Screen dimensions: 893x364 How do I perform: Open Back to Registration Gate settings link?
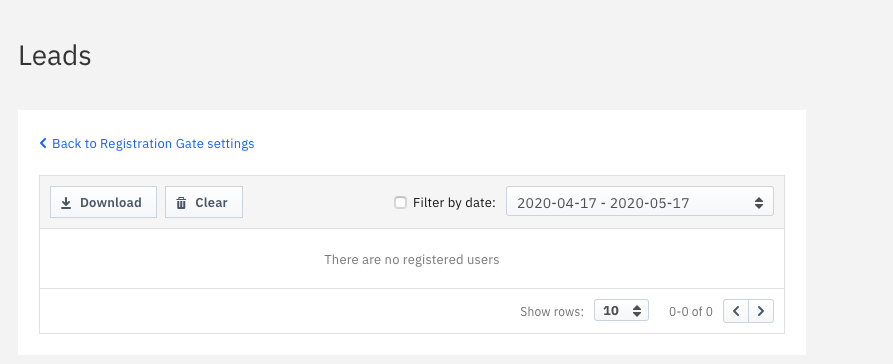147,144
